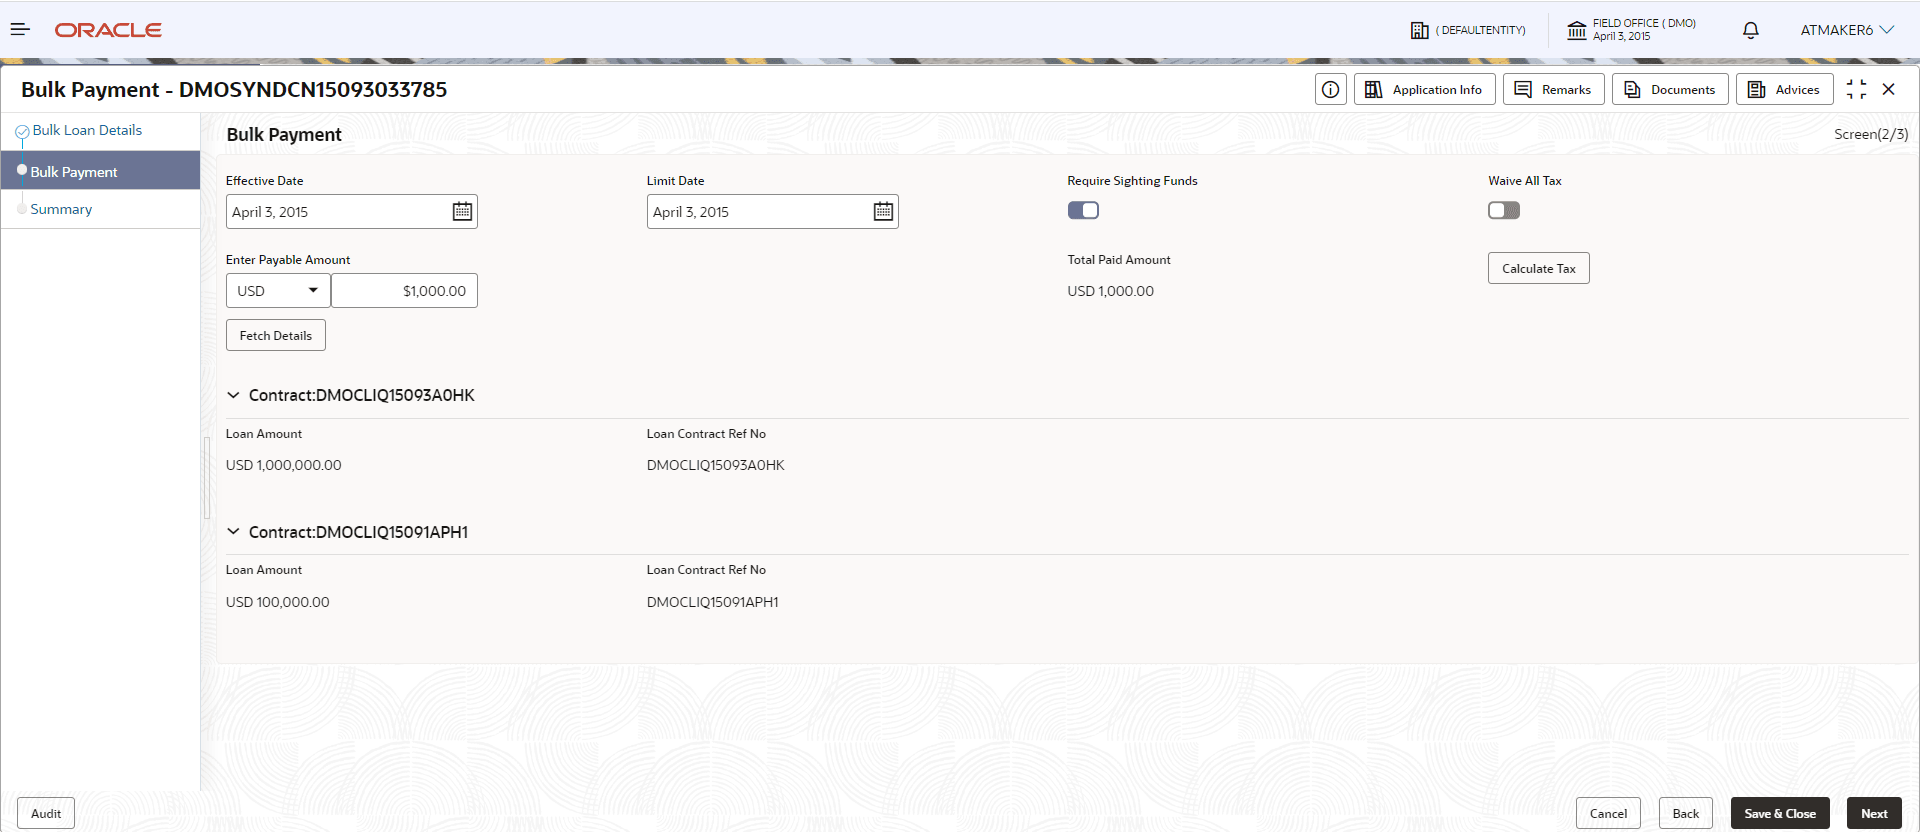This screenshot has width=1920, height=832.
Task: Expand the ATMAKER6 user menu
Action: coord(1847,30)
